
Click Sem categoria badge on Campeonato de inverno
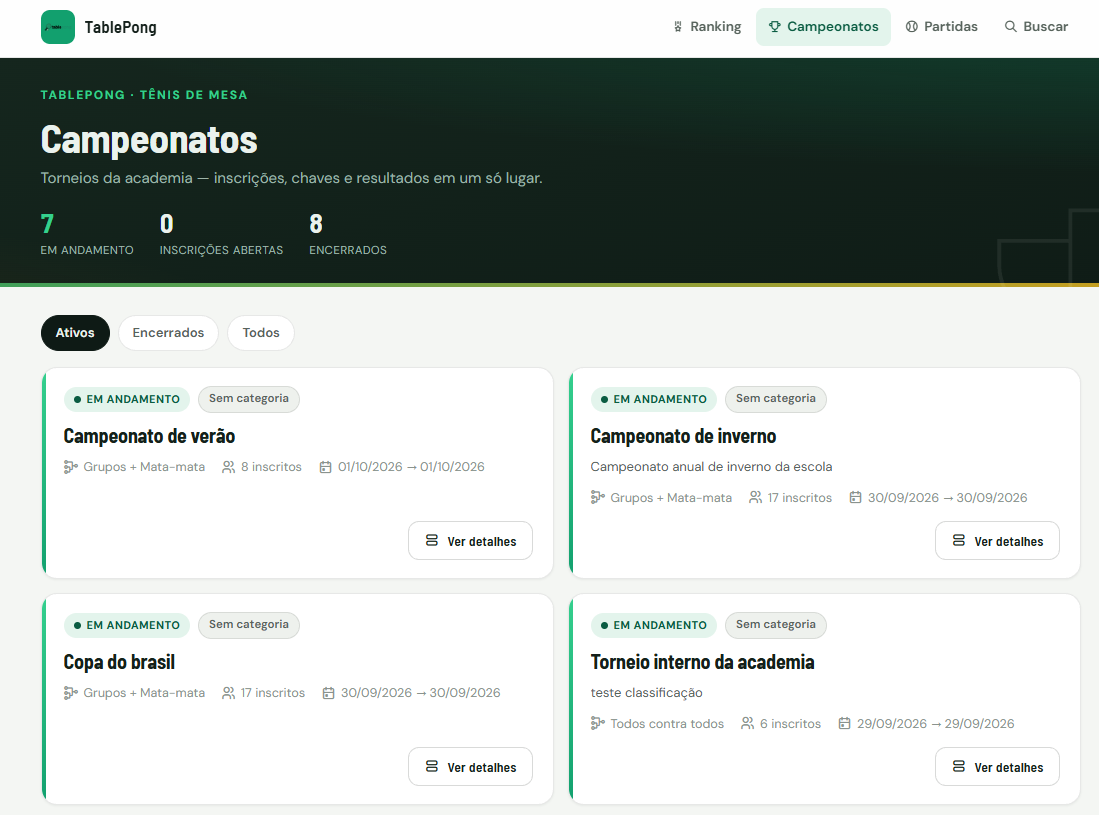[775, 399]
